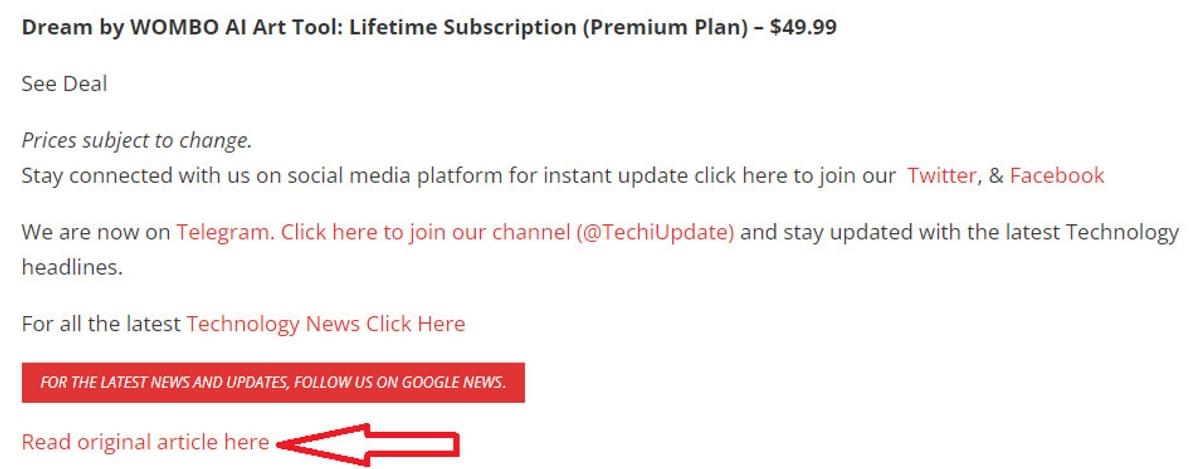Image resolution: width=1200 pixels, height=469 pixels.
Task: Click the word 'headlines.'
Action: 72,268
